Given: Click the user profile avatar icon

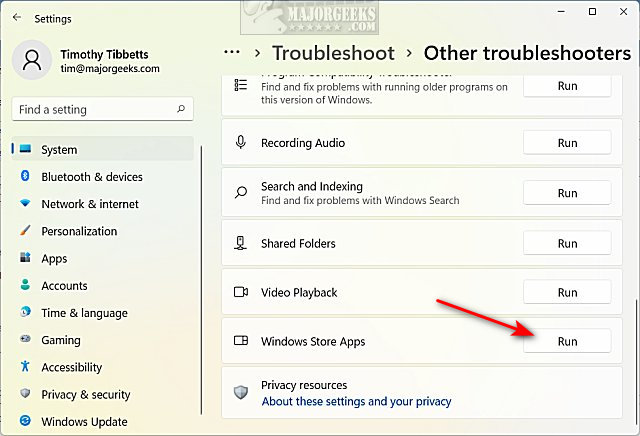Looking at the screenshot, I should [x=32, y=60].
